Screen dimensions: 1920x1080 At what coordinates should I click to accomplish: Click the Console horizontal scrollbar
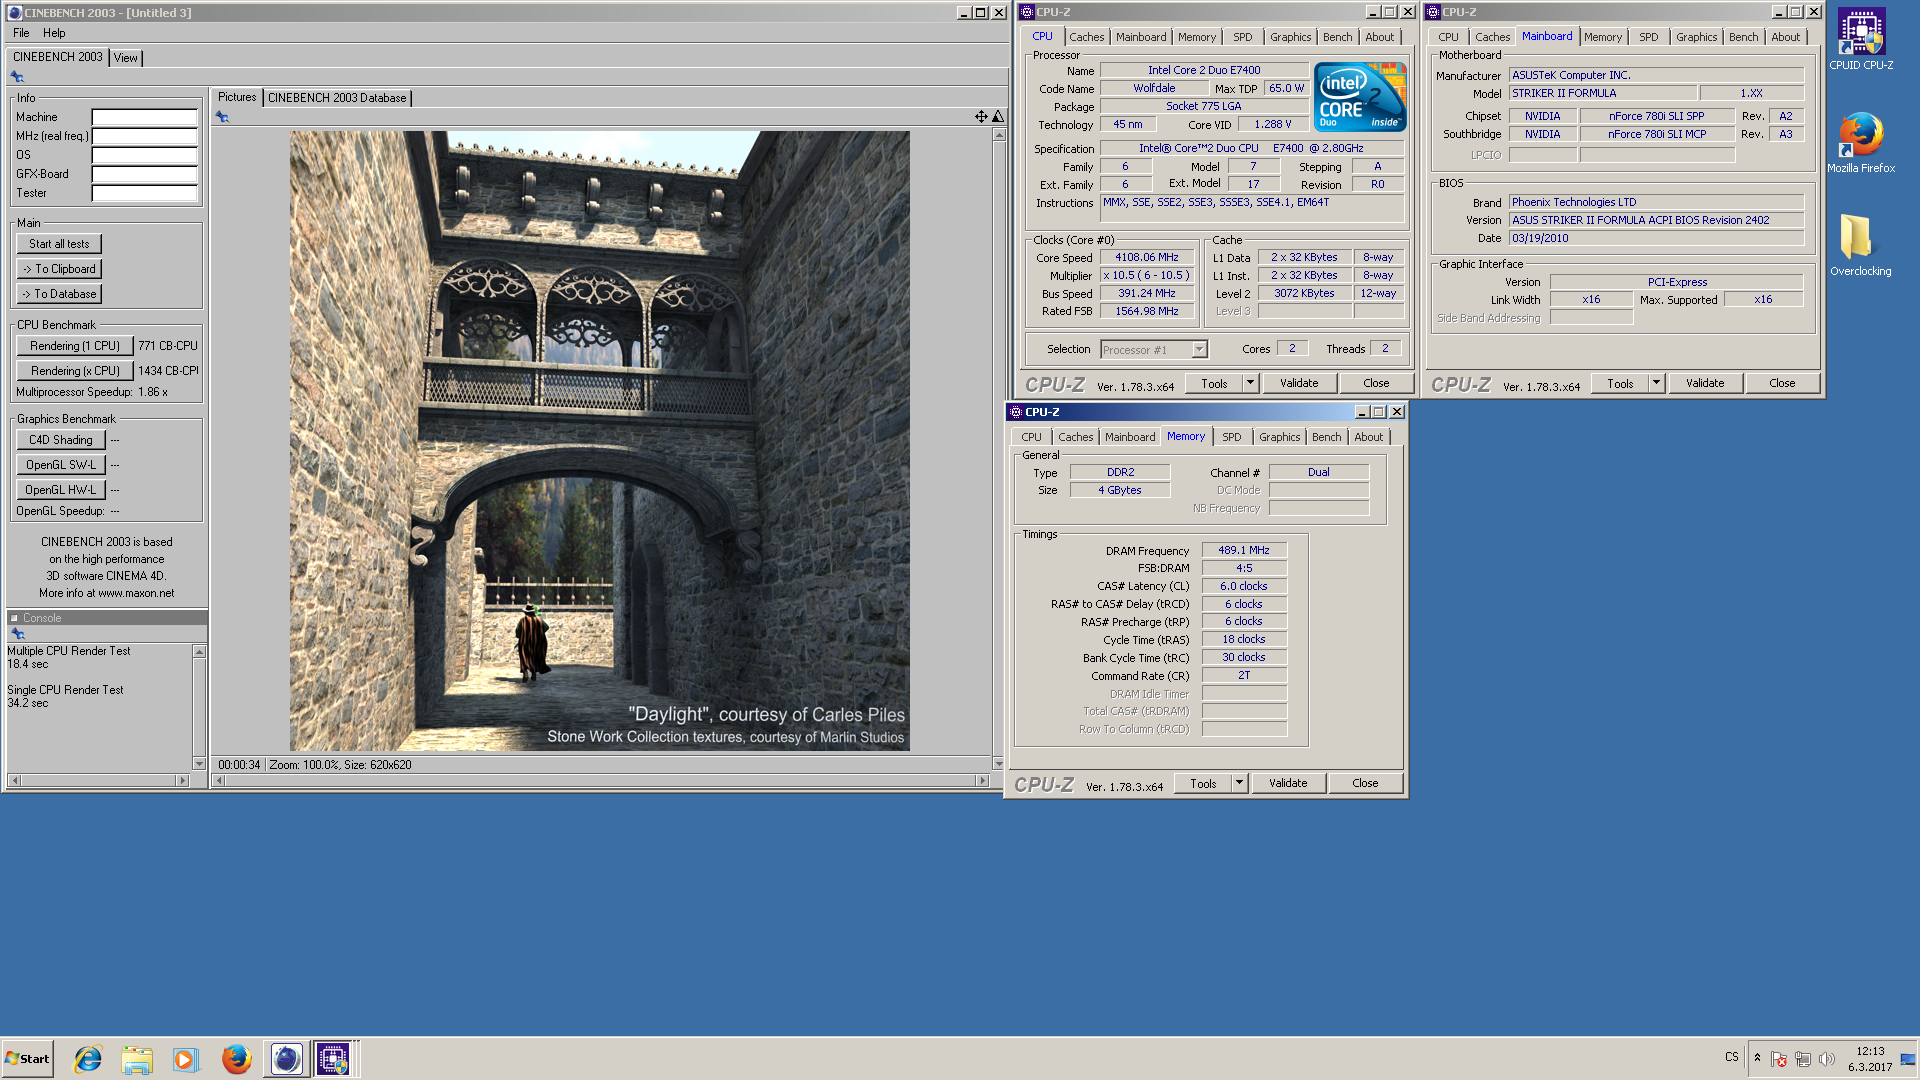pyautogui.click(x=98, y=780)
